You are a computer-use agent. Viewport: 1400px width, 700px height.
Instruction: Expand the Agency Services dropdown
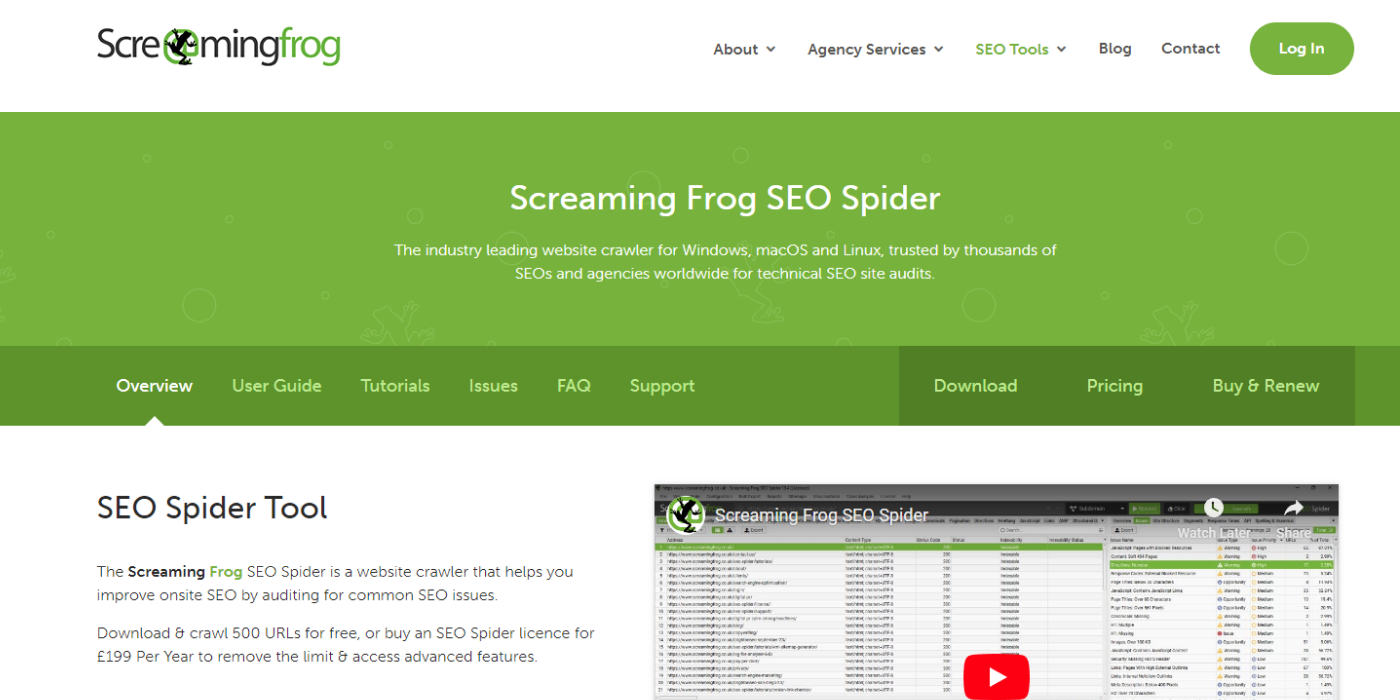875,49
